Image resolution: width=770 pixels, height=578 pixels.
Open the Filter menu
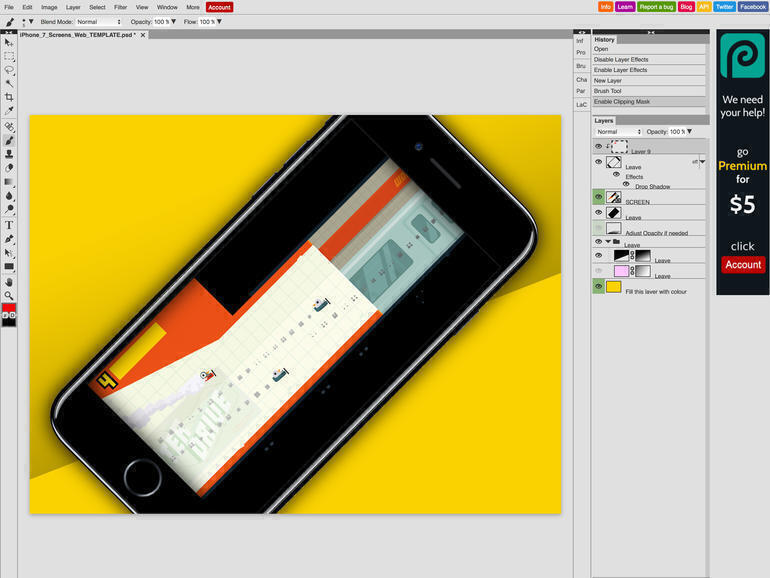click(120, 7)
